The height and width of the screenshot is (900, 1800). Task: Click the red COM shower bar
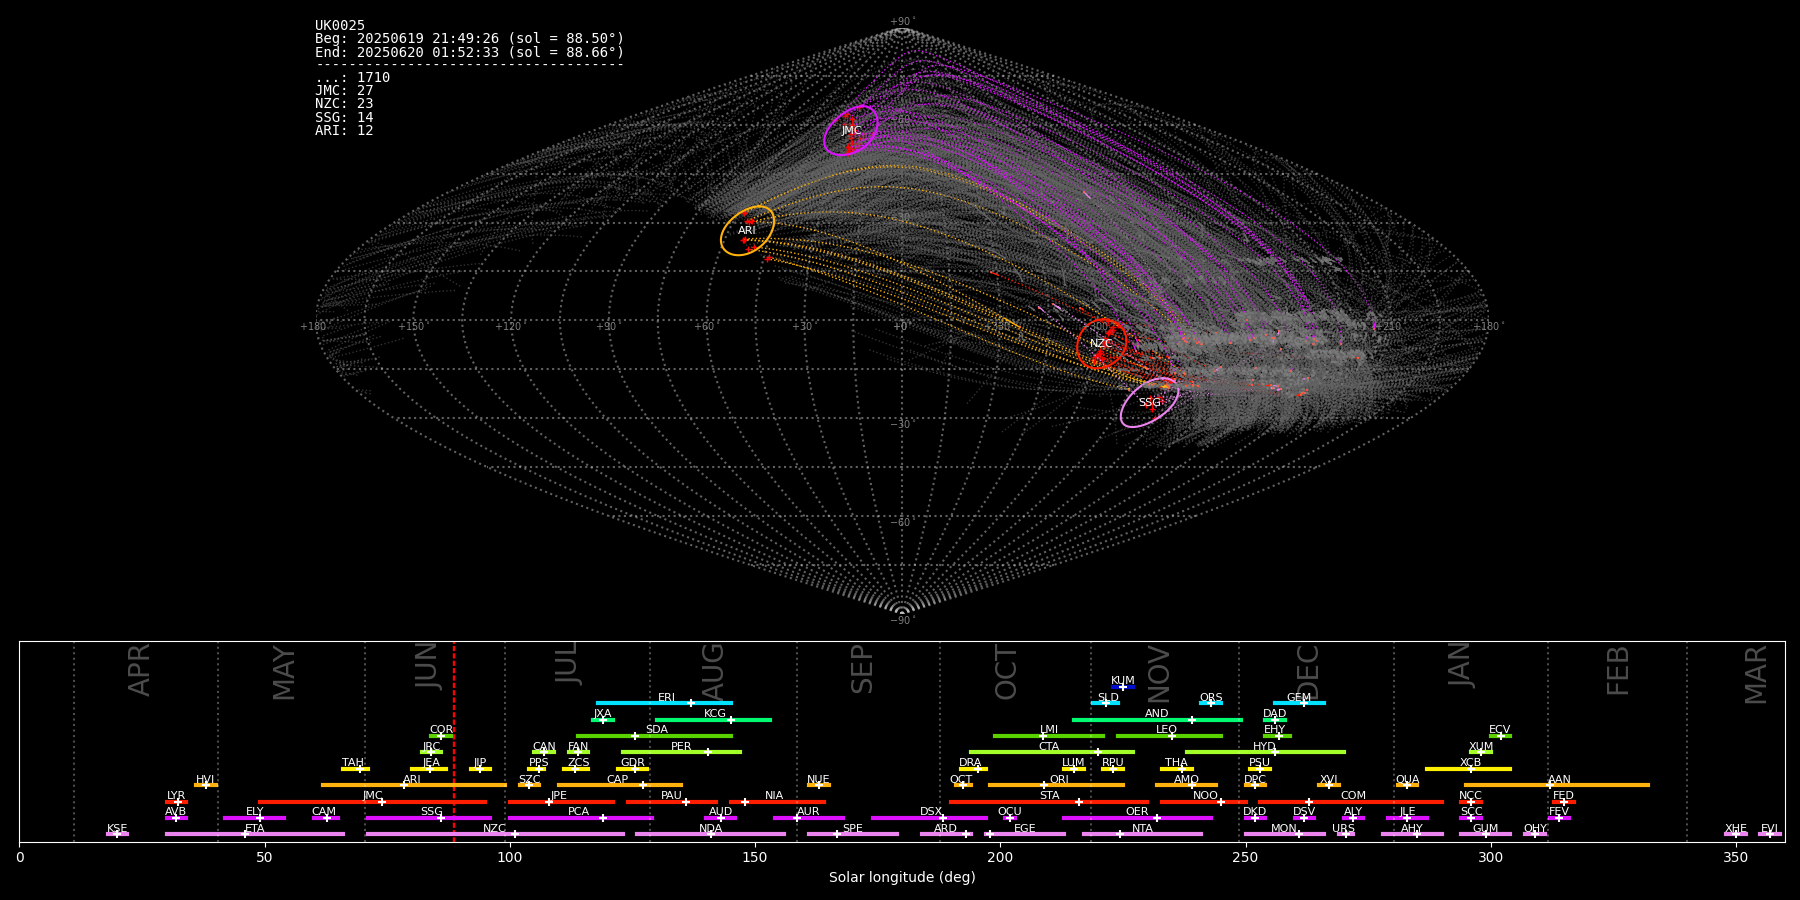click(1351, 802)
